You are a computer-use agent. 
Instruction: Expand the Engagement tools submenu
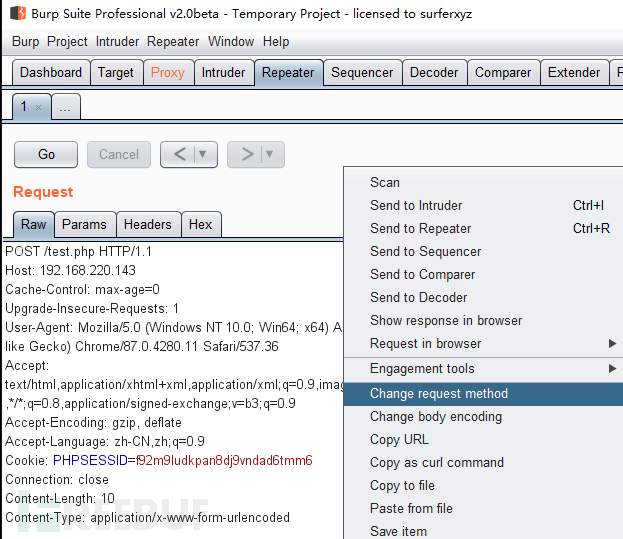[484, 369]
